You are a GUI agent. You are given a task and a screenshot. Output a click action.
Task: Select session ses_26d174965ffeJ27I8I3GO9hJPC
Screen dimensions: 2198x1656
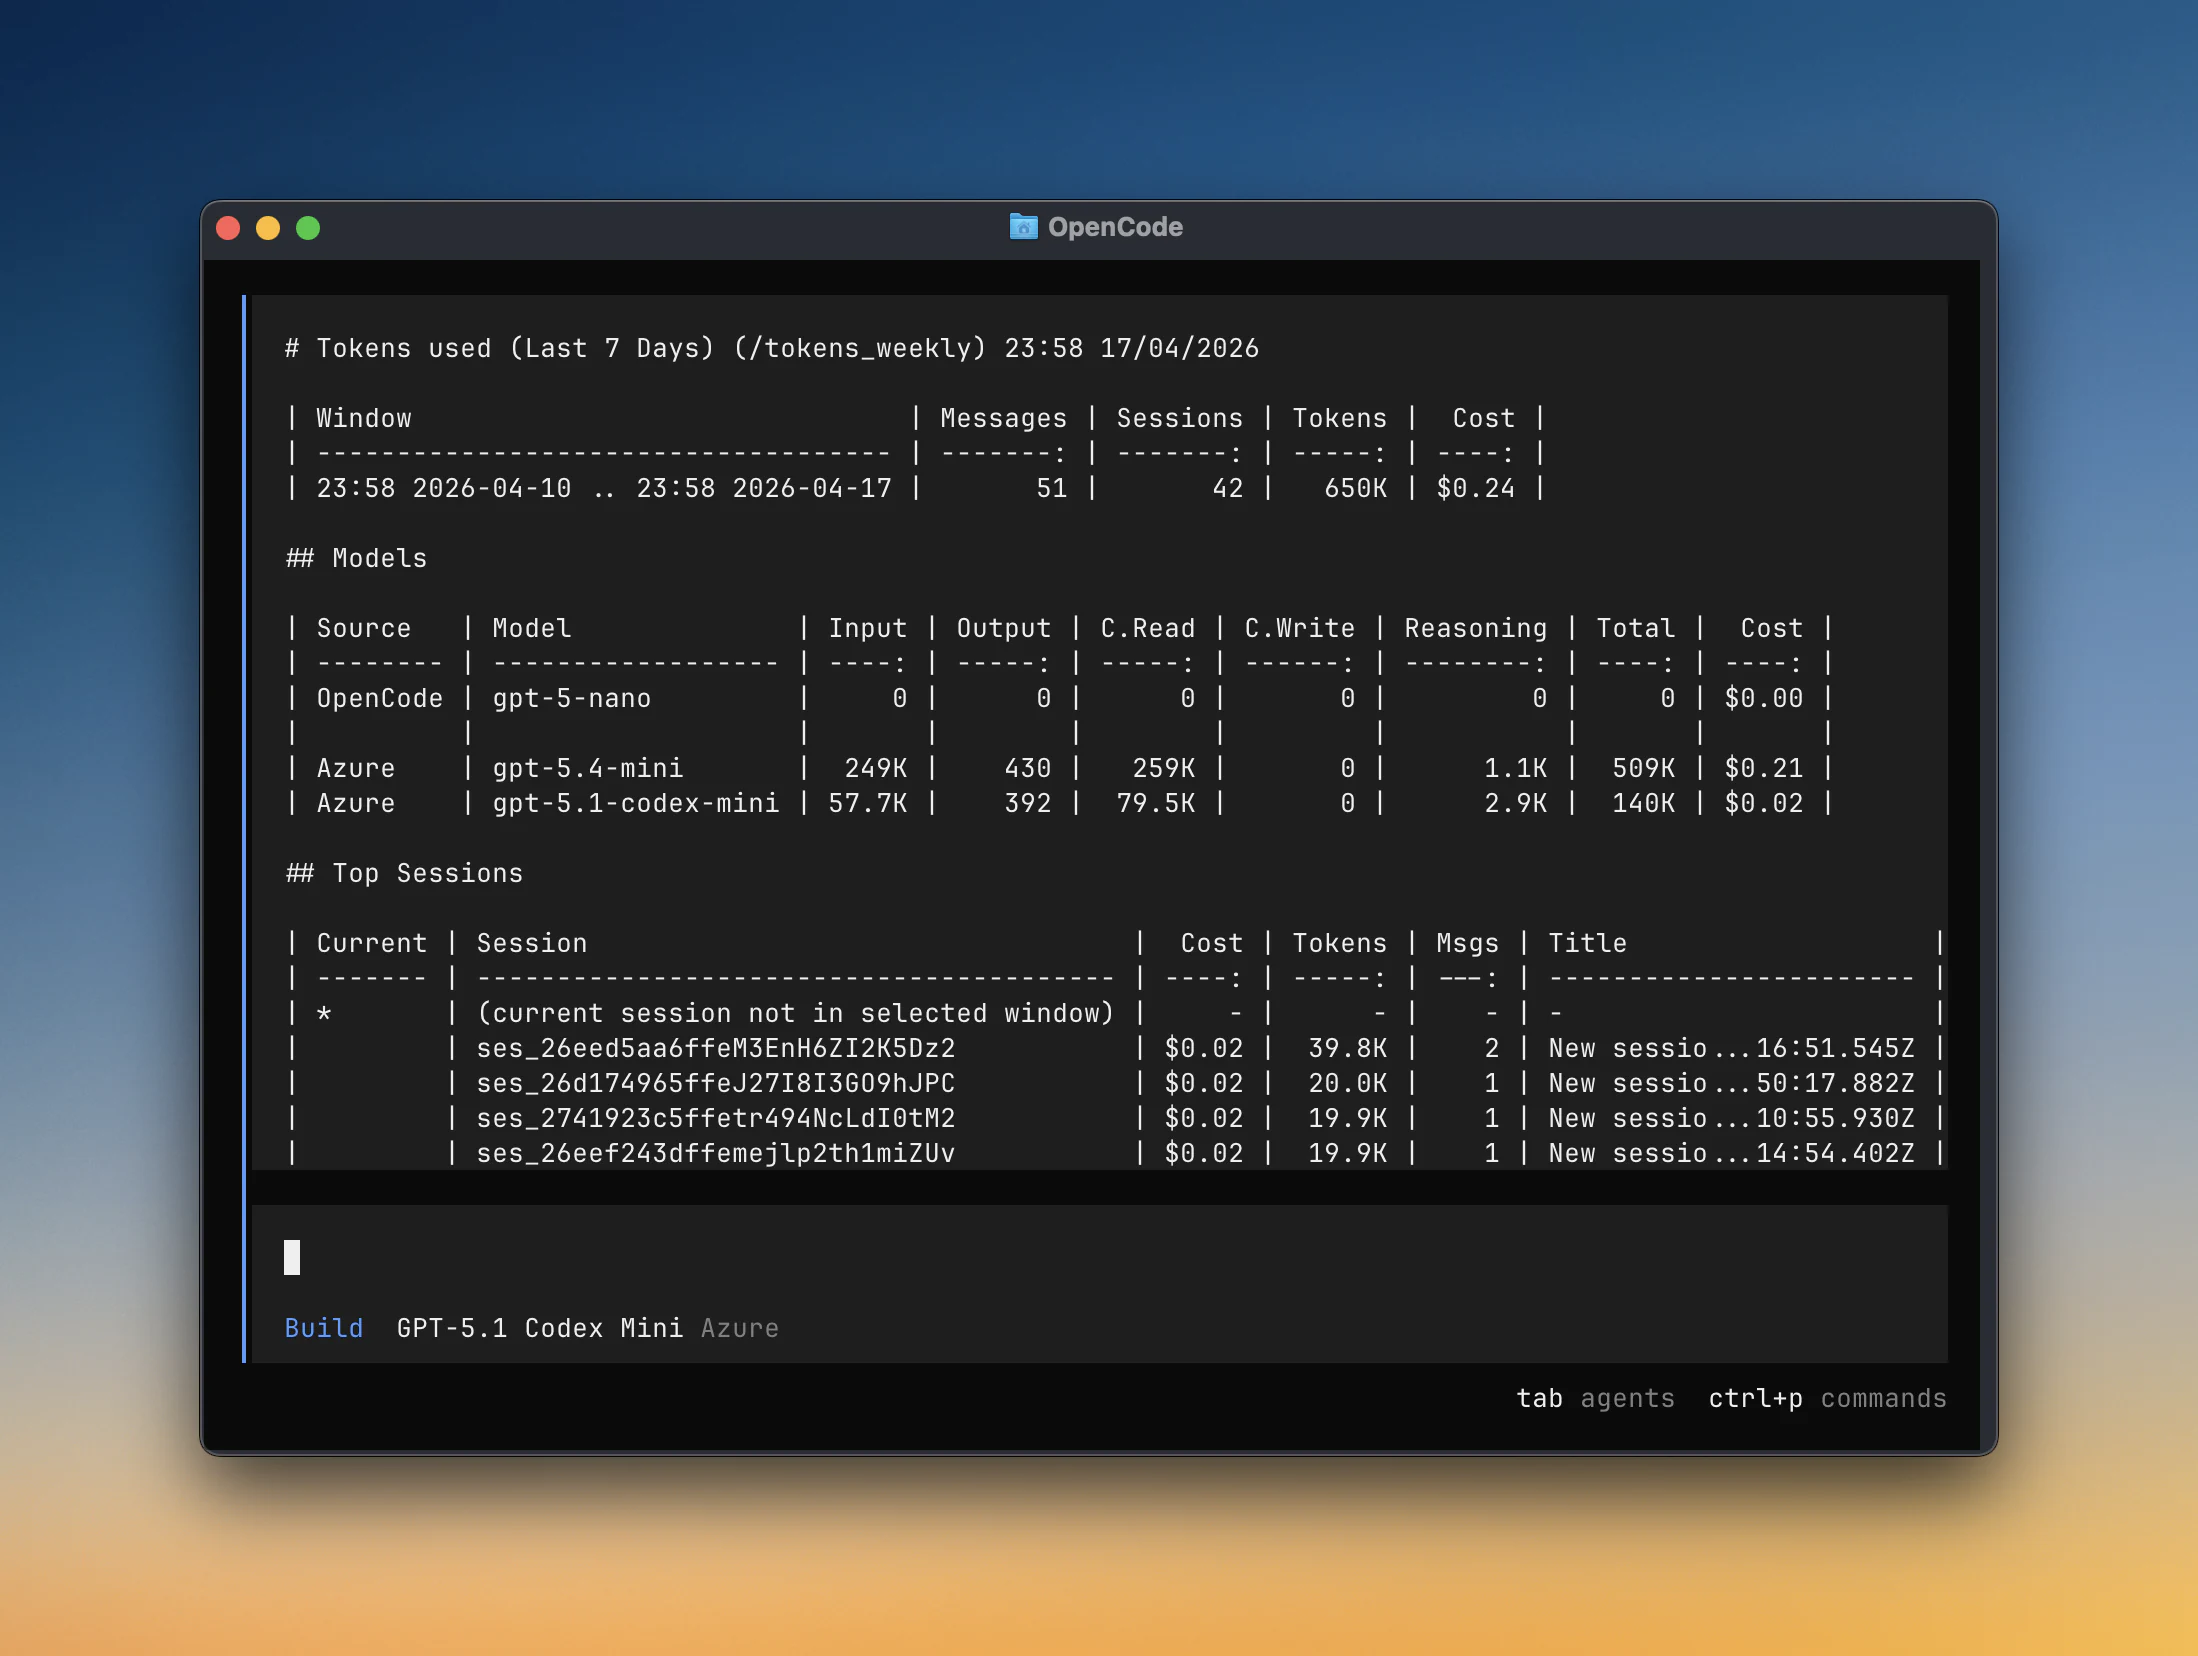coord(715,1083)
